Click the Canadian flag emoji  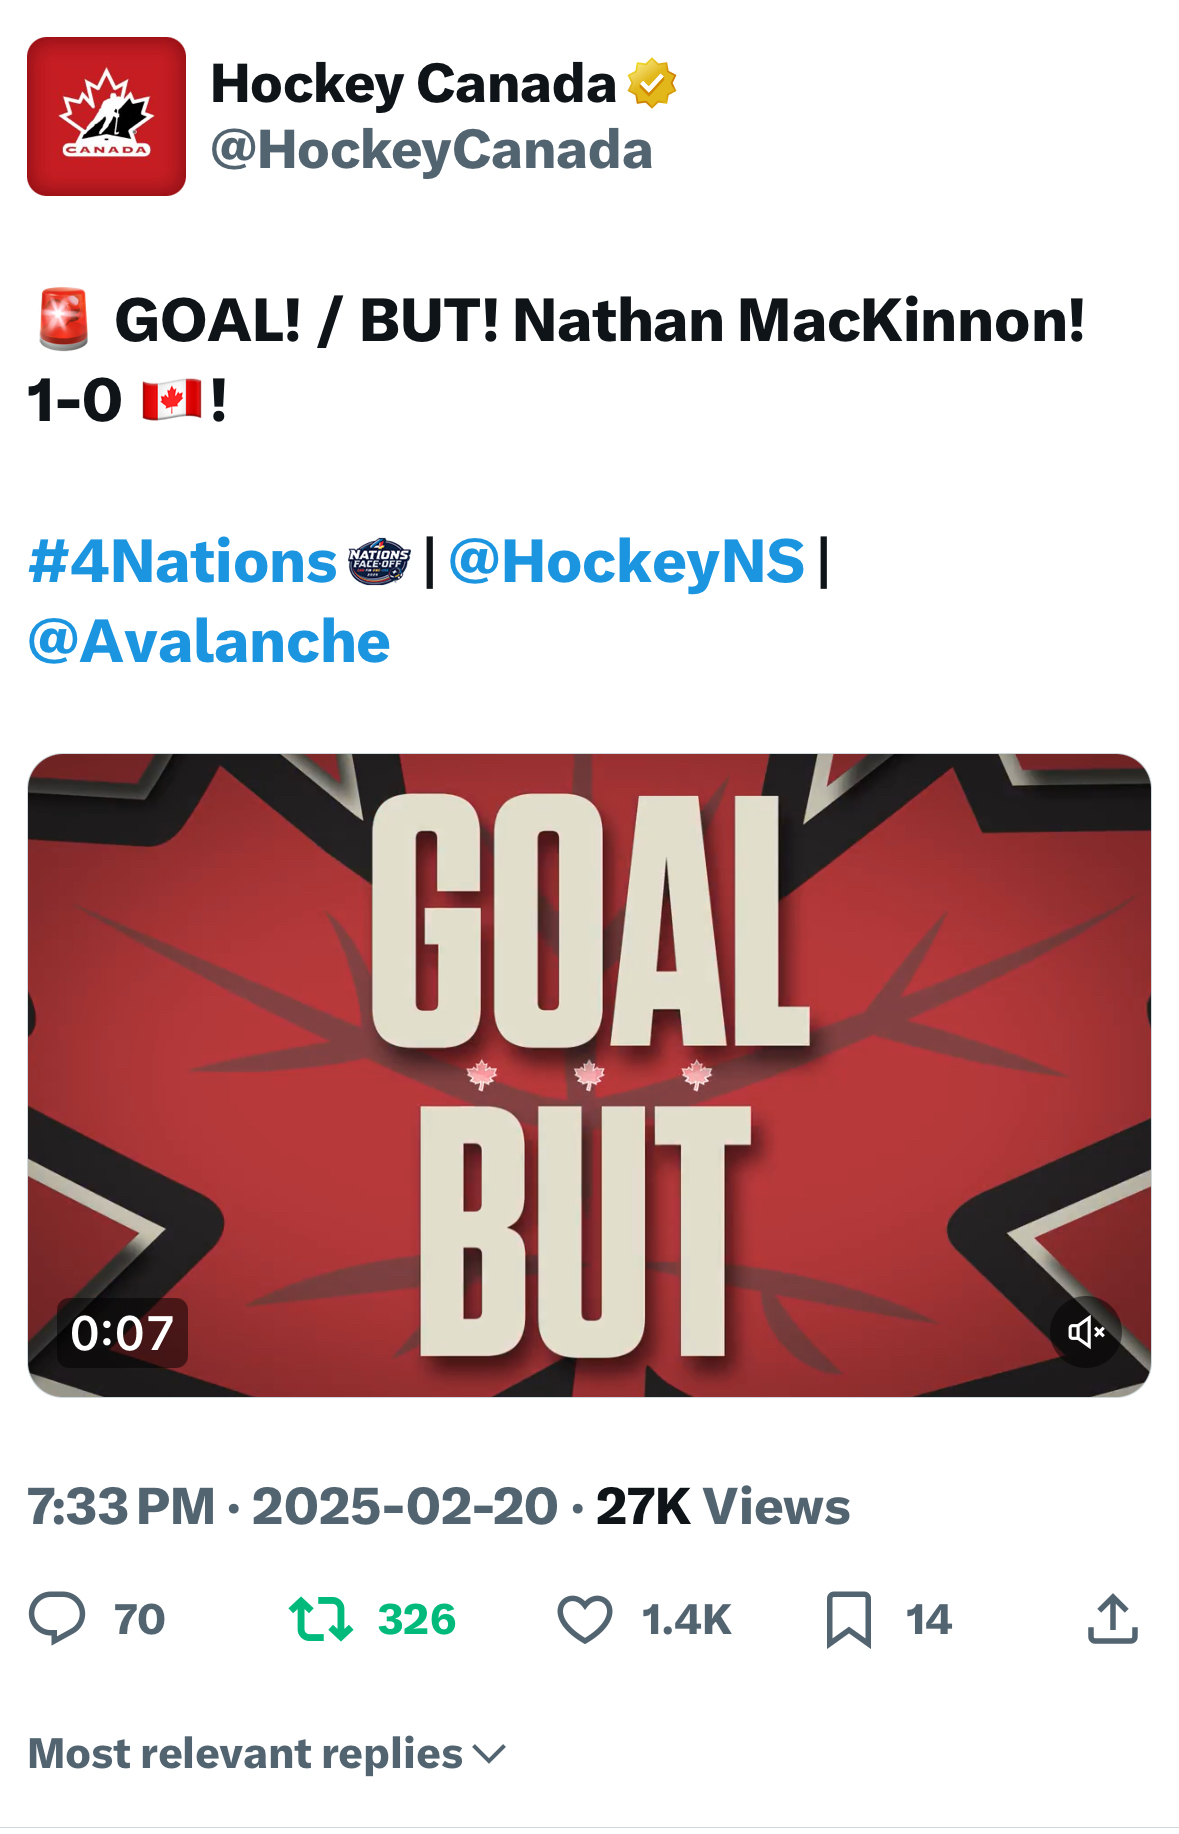[171, 400]
